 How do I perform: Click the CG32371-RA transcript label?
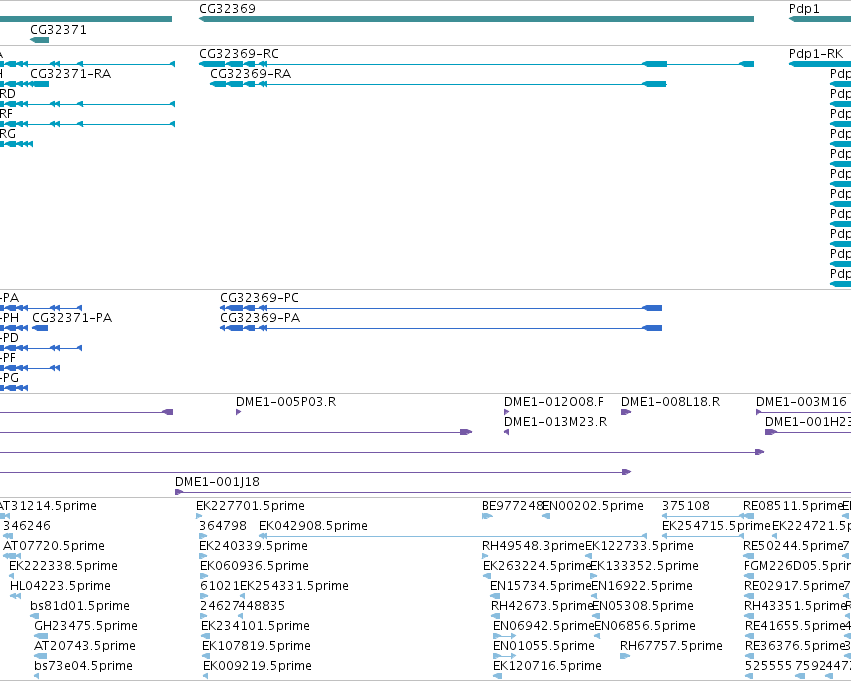click(71, 74)
